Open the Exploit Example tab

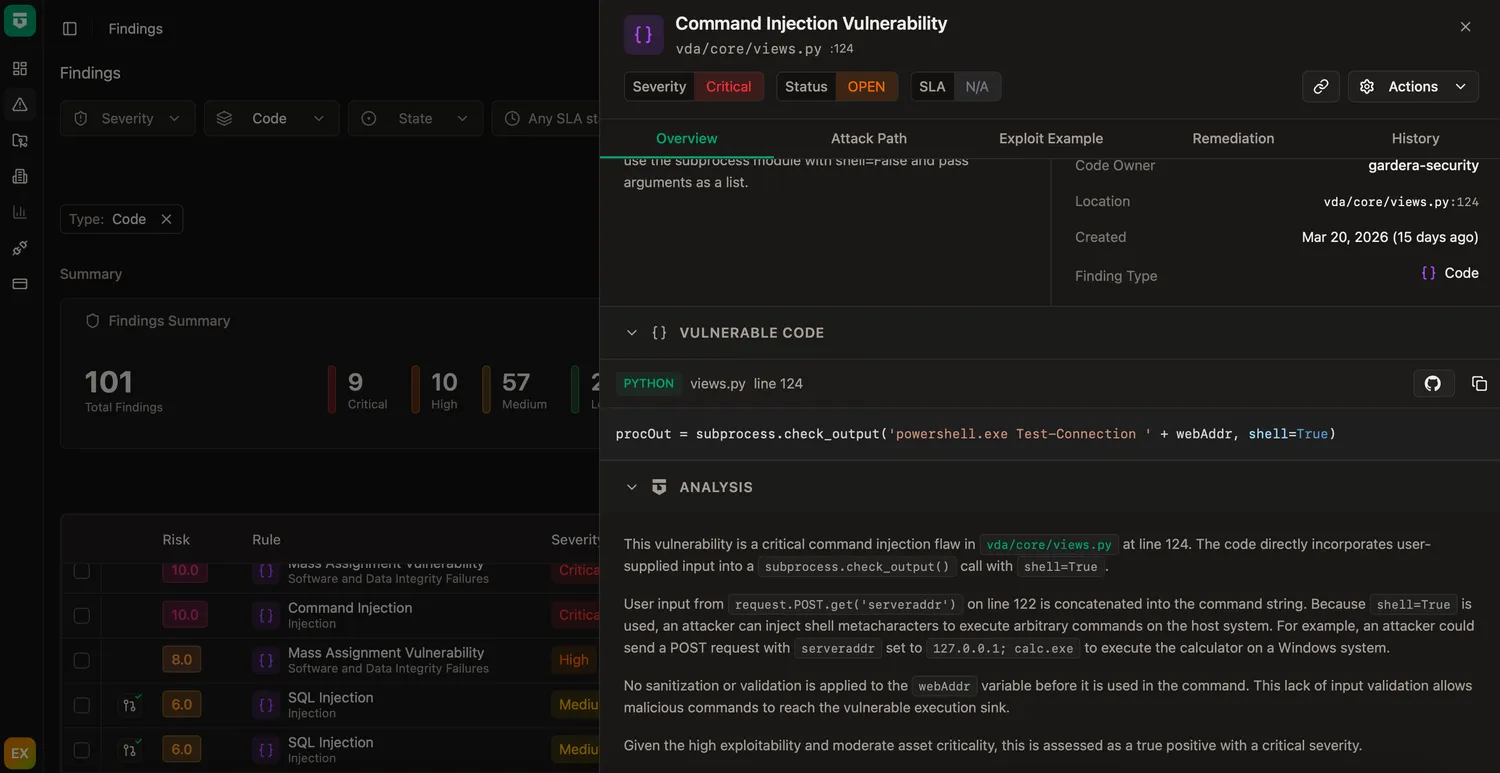[x=1051, y=139]
